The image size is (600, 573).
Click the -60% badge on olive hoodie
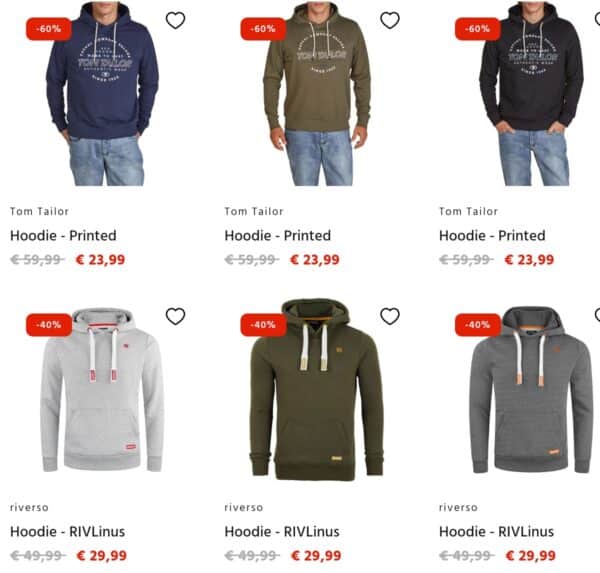point(263,29)
